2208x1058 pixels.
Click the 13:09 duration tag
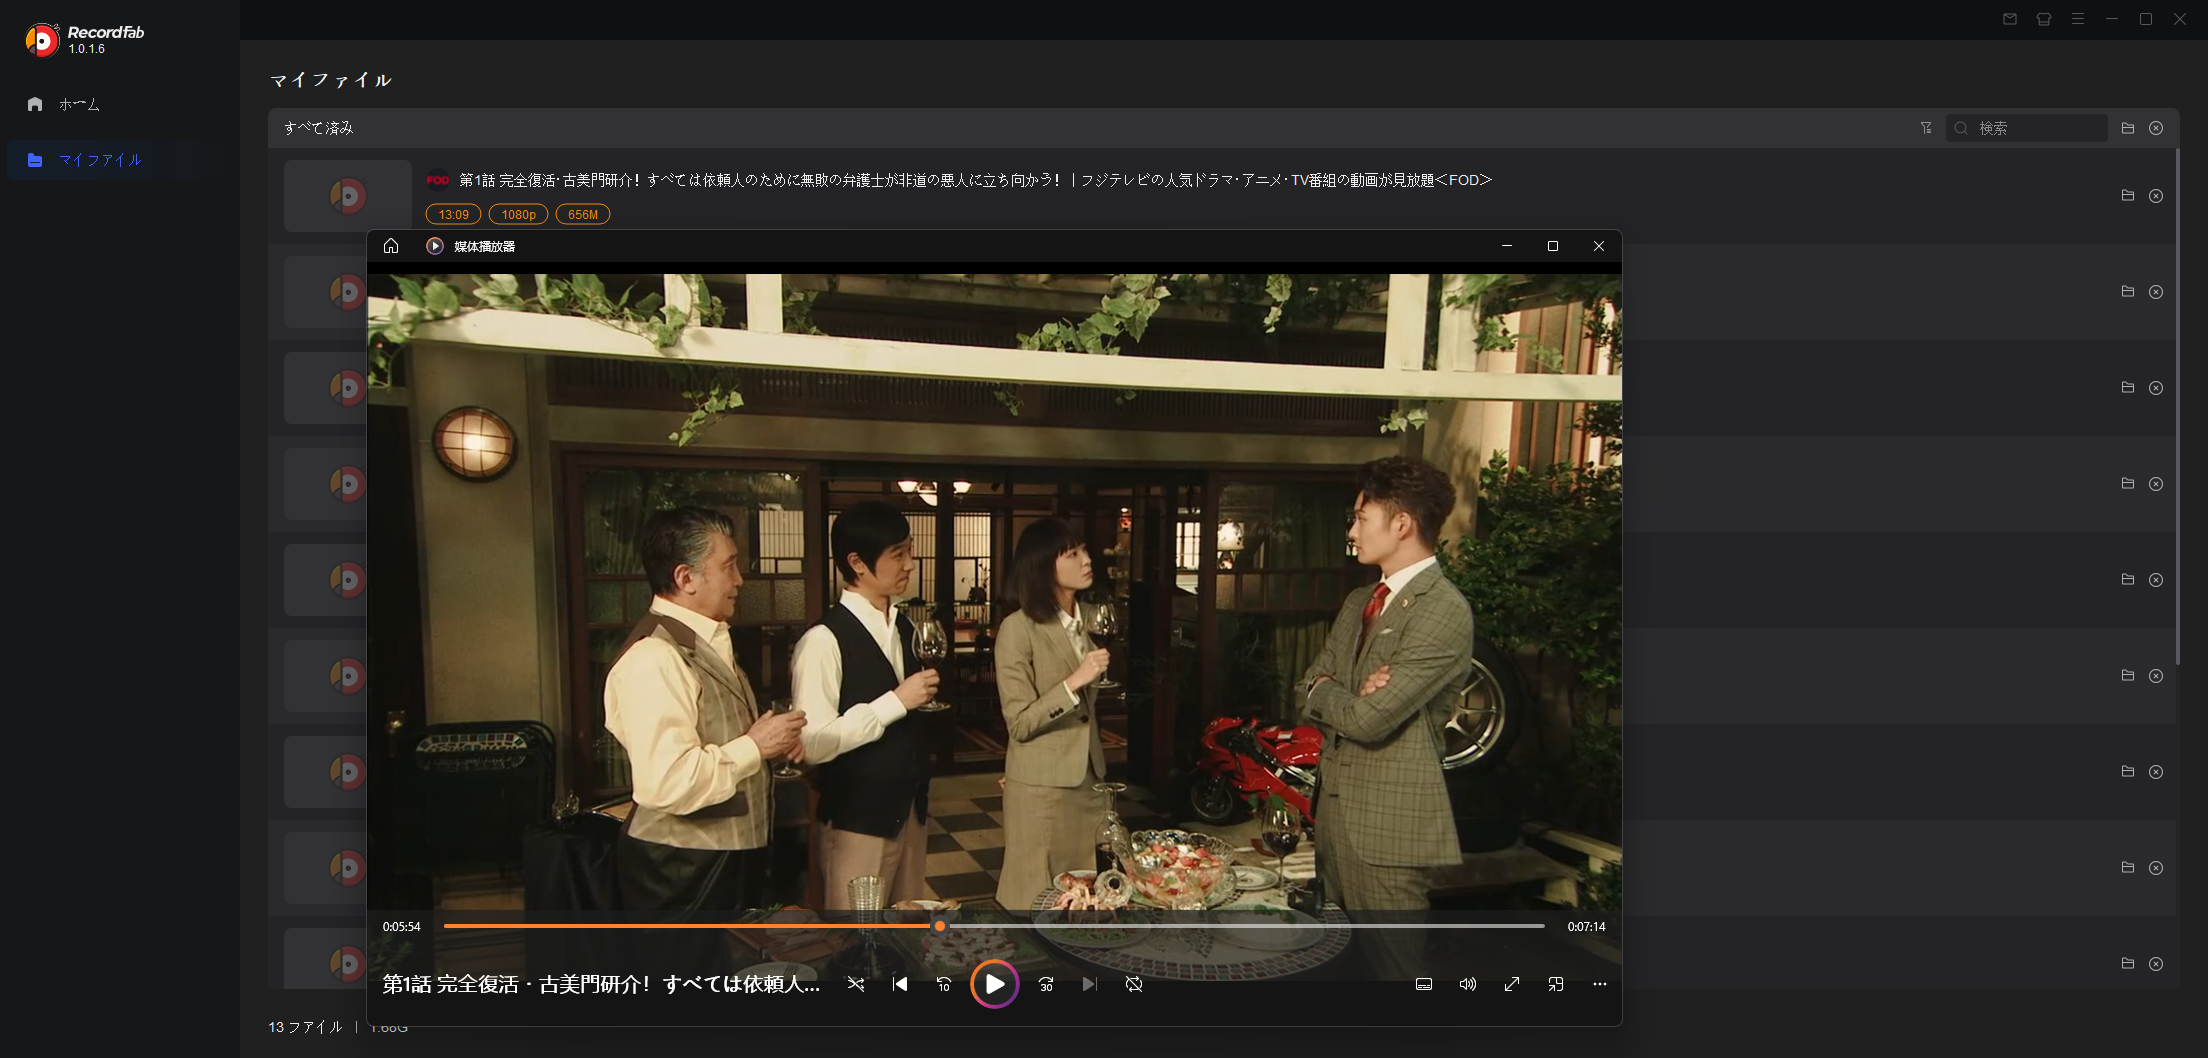click(454, 214)
